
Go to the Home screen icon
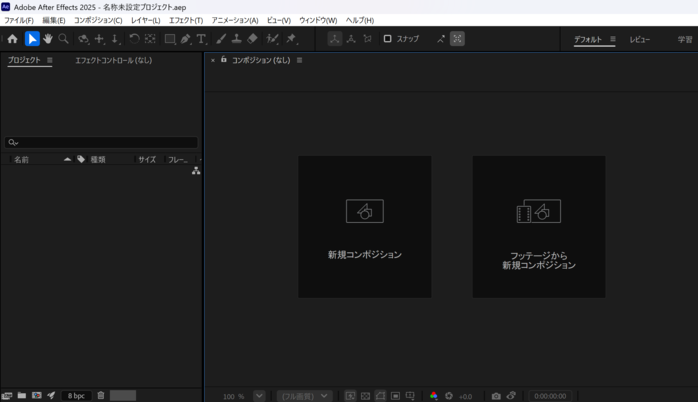[x=12, y=39]
